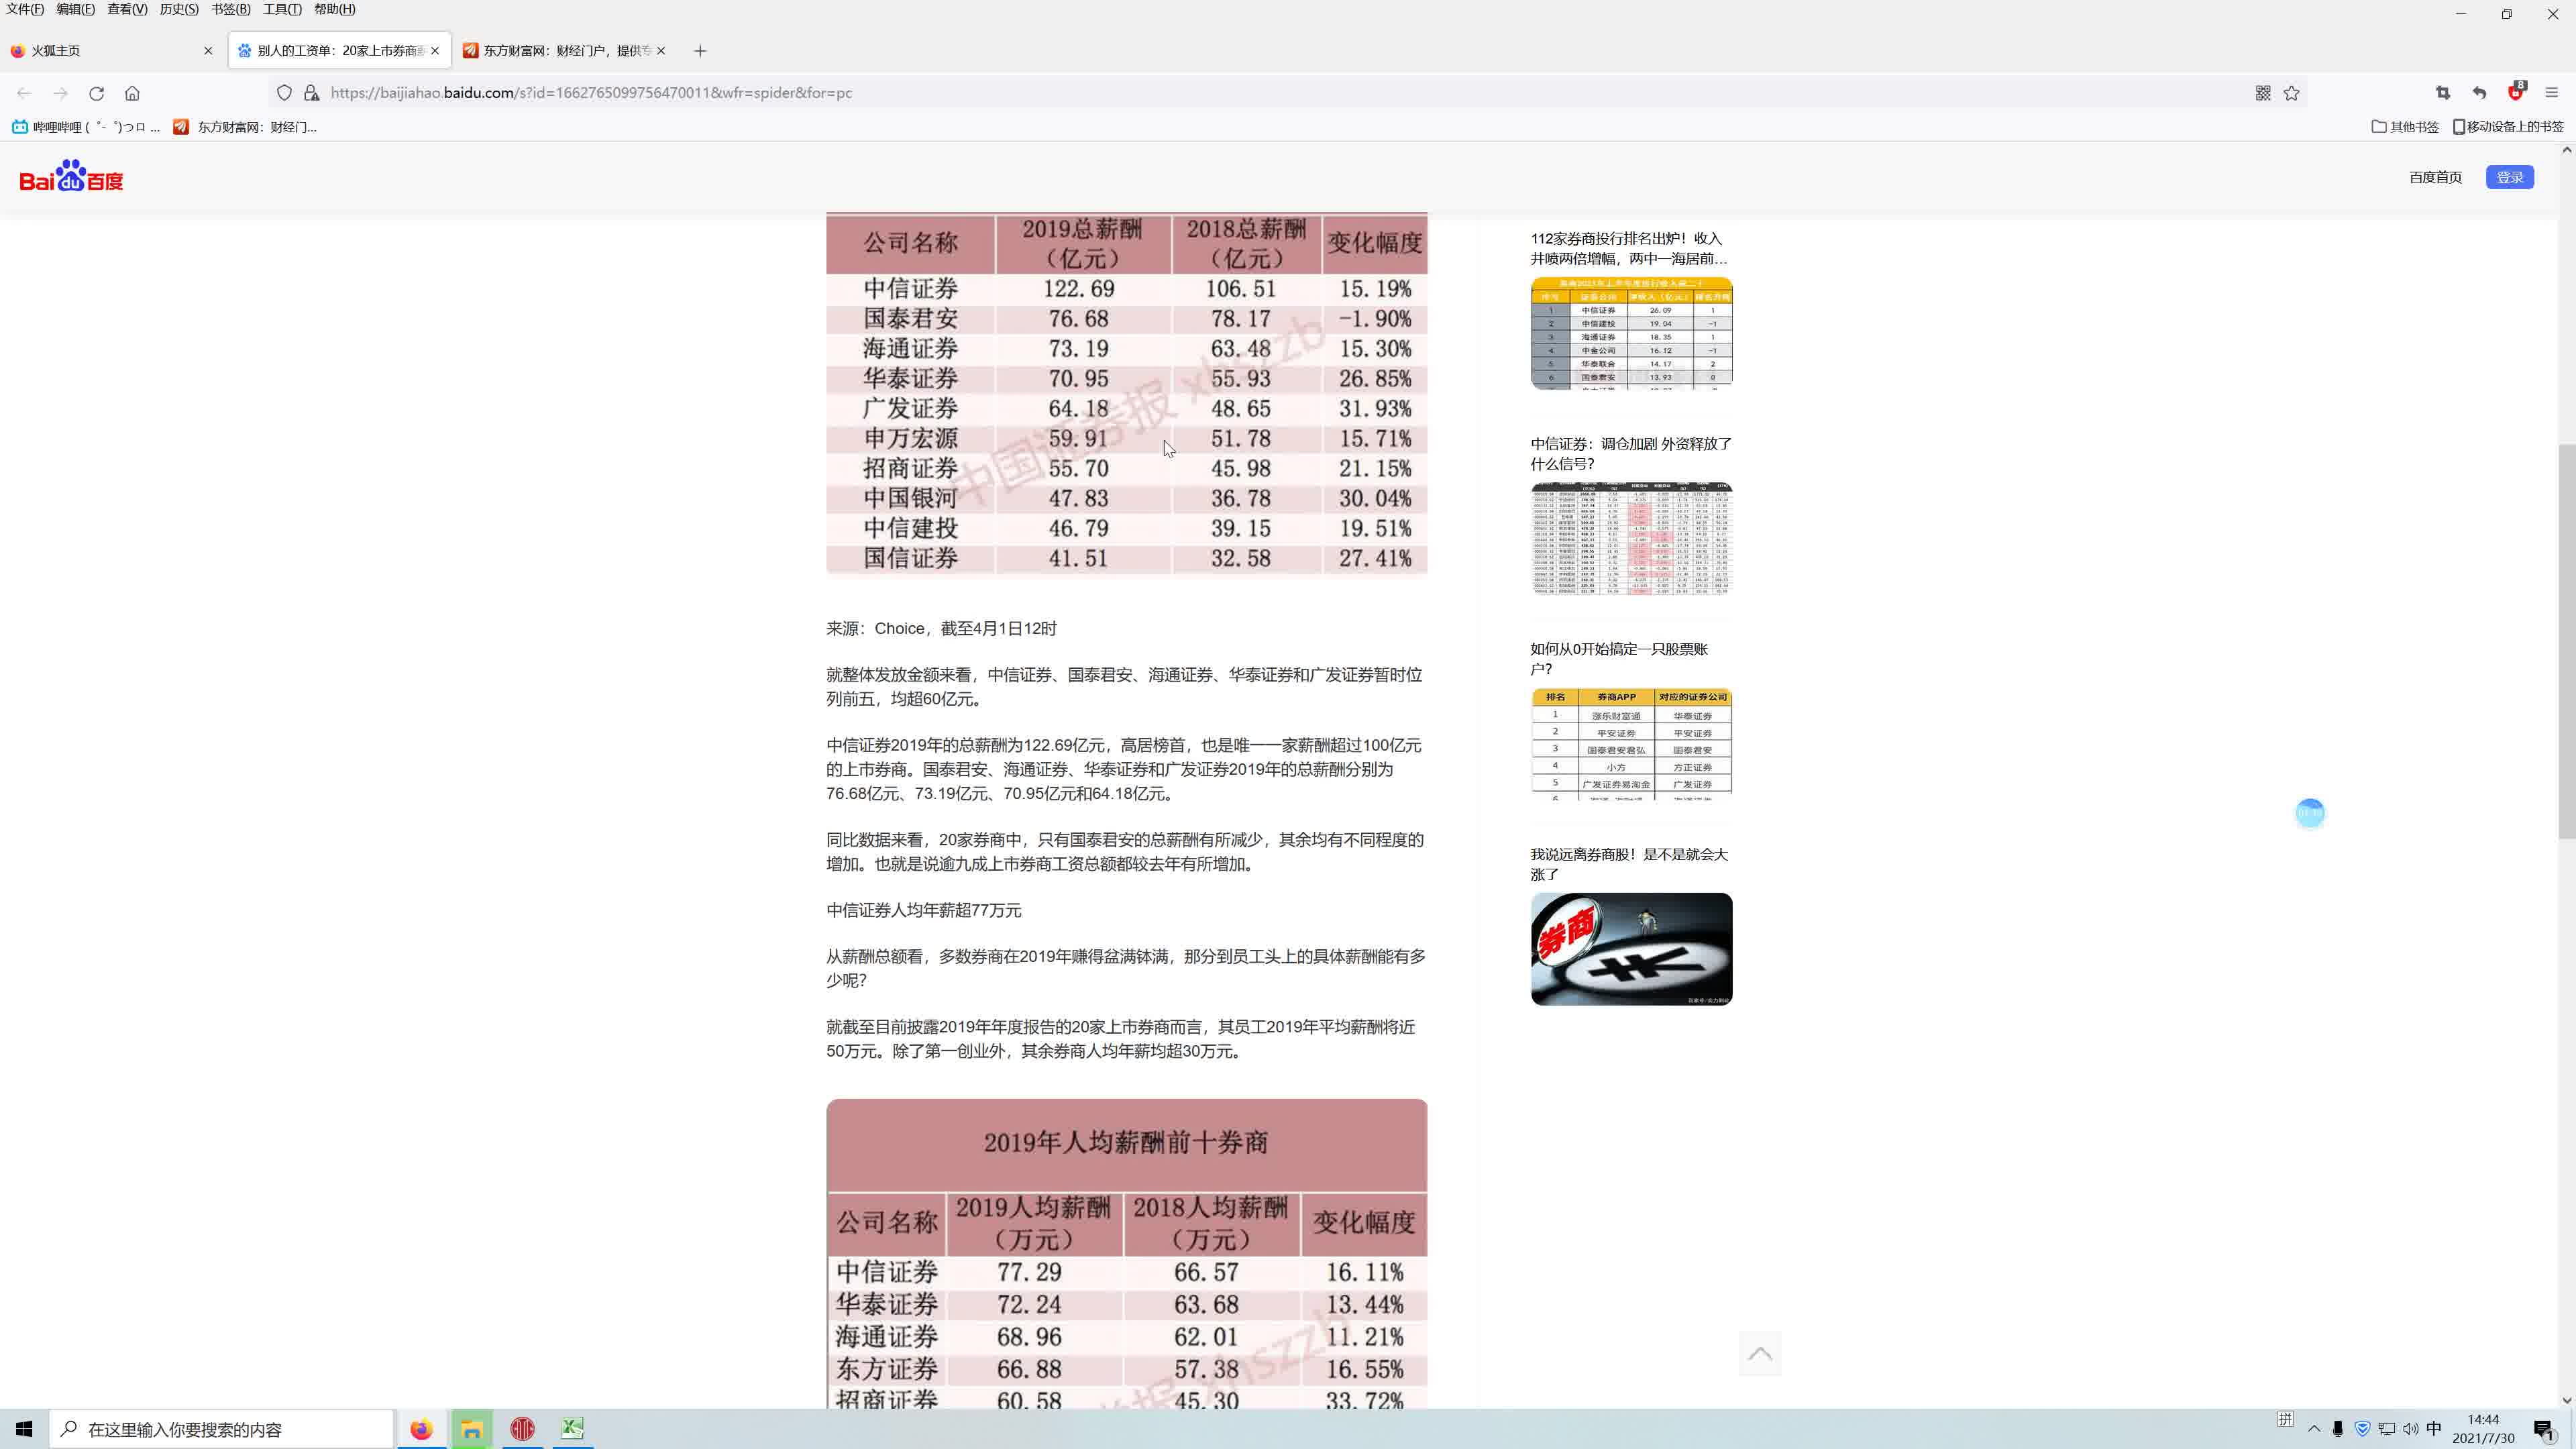This screenshot has width=2576, height=1449.
Task: Open the 东方财富网 bookmark in bookmarks bar
Action: point(246,127)
